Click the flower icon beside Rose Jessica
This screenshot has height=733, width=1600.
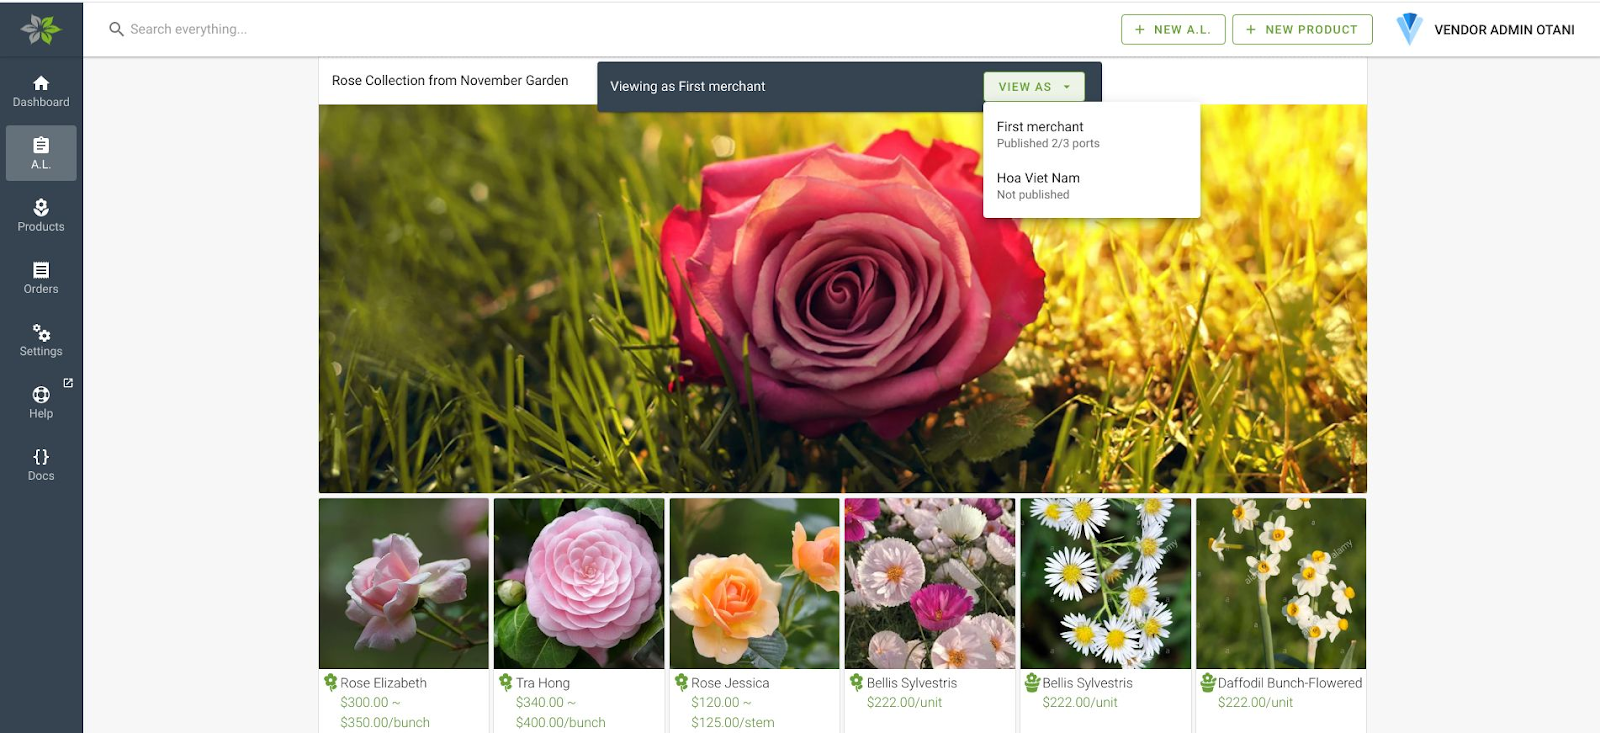681,682
